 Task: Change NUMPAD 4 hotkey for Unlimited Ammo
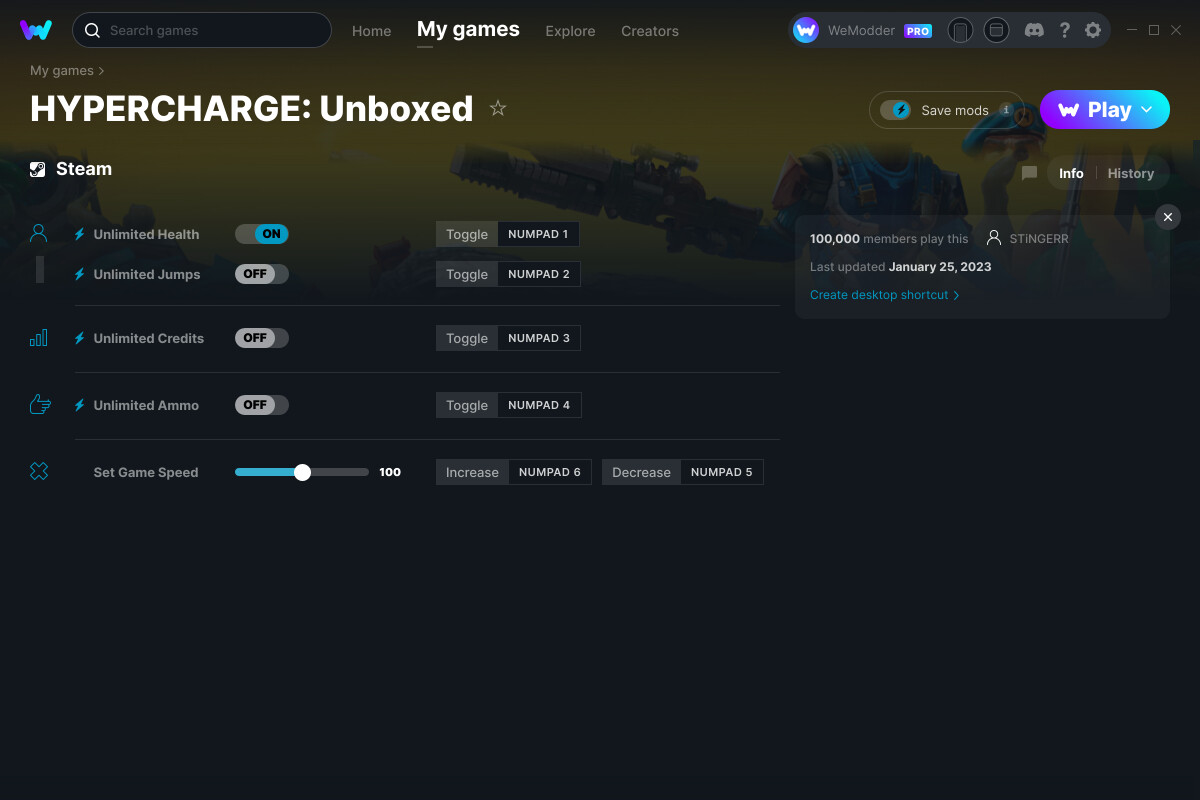(x=539, y=405)
